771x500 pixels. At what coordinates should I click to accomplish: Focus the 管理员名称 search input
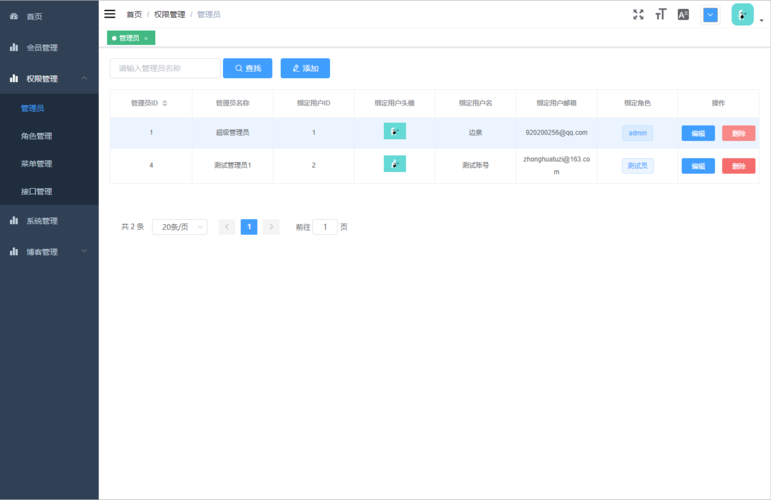[165, 68]
